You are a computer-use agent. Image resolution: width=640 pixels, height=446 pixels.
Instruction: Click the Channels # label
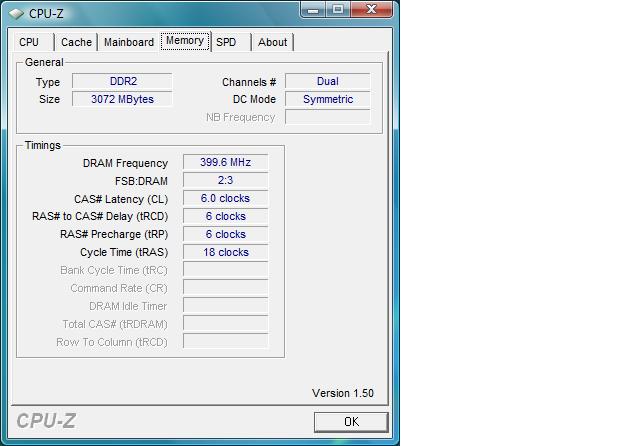pos(249,82)
